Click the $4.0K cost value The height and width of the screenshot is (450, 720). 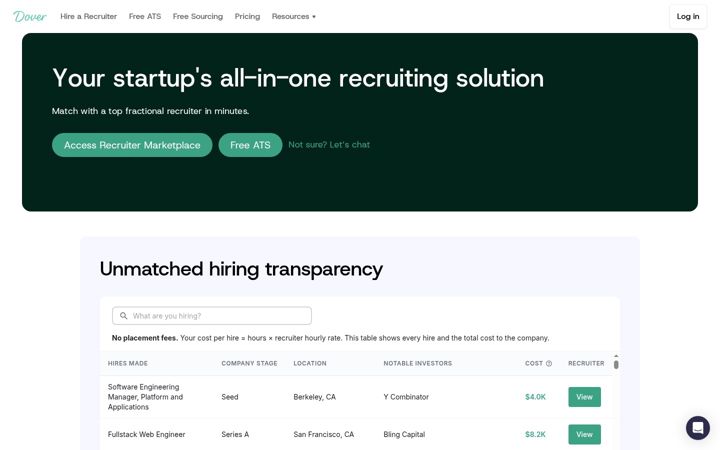coord(535,397)
